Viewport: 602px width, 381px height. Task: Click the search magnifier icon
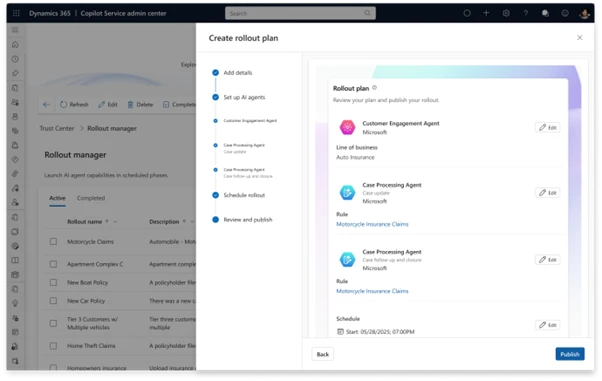point(367,13)
